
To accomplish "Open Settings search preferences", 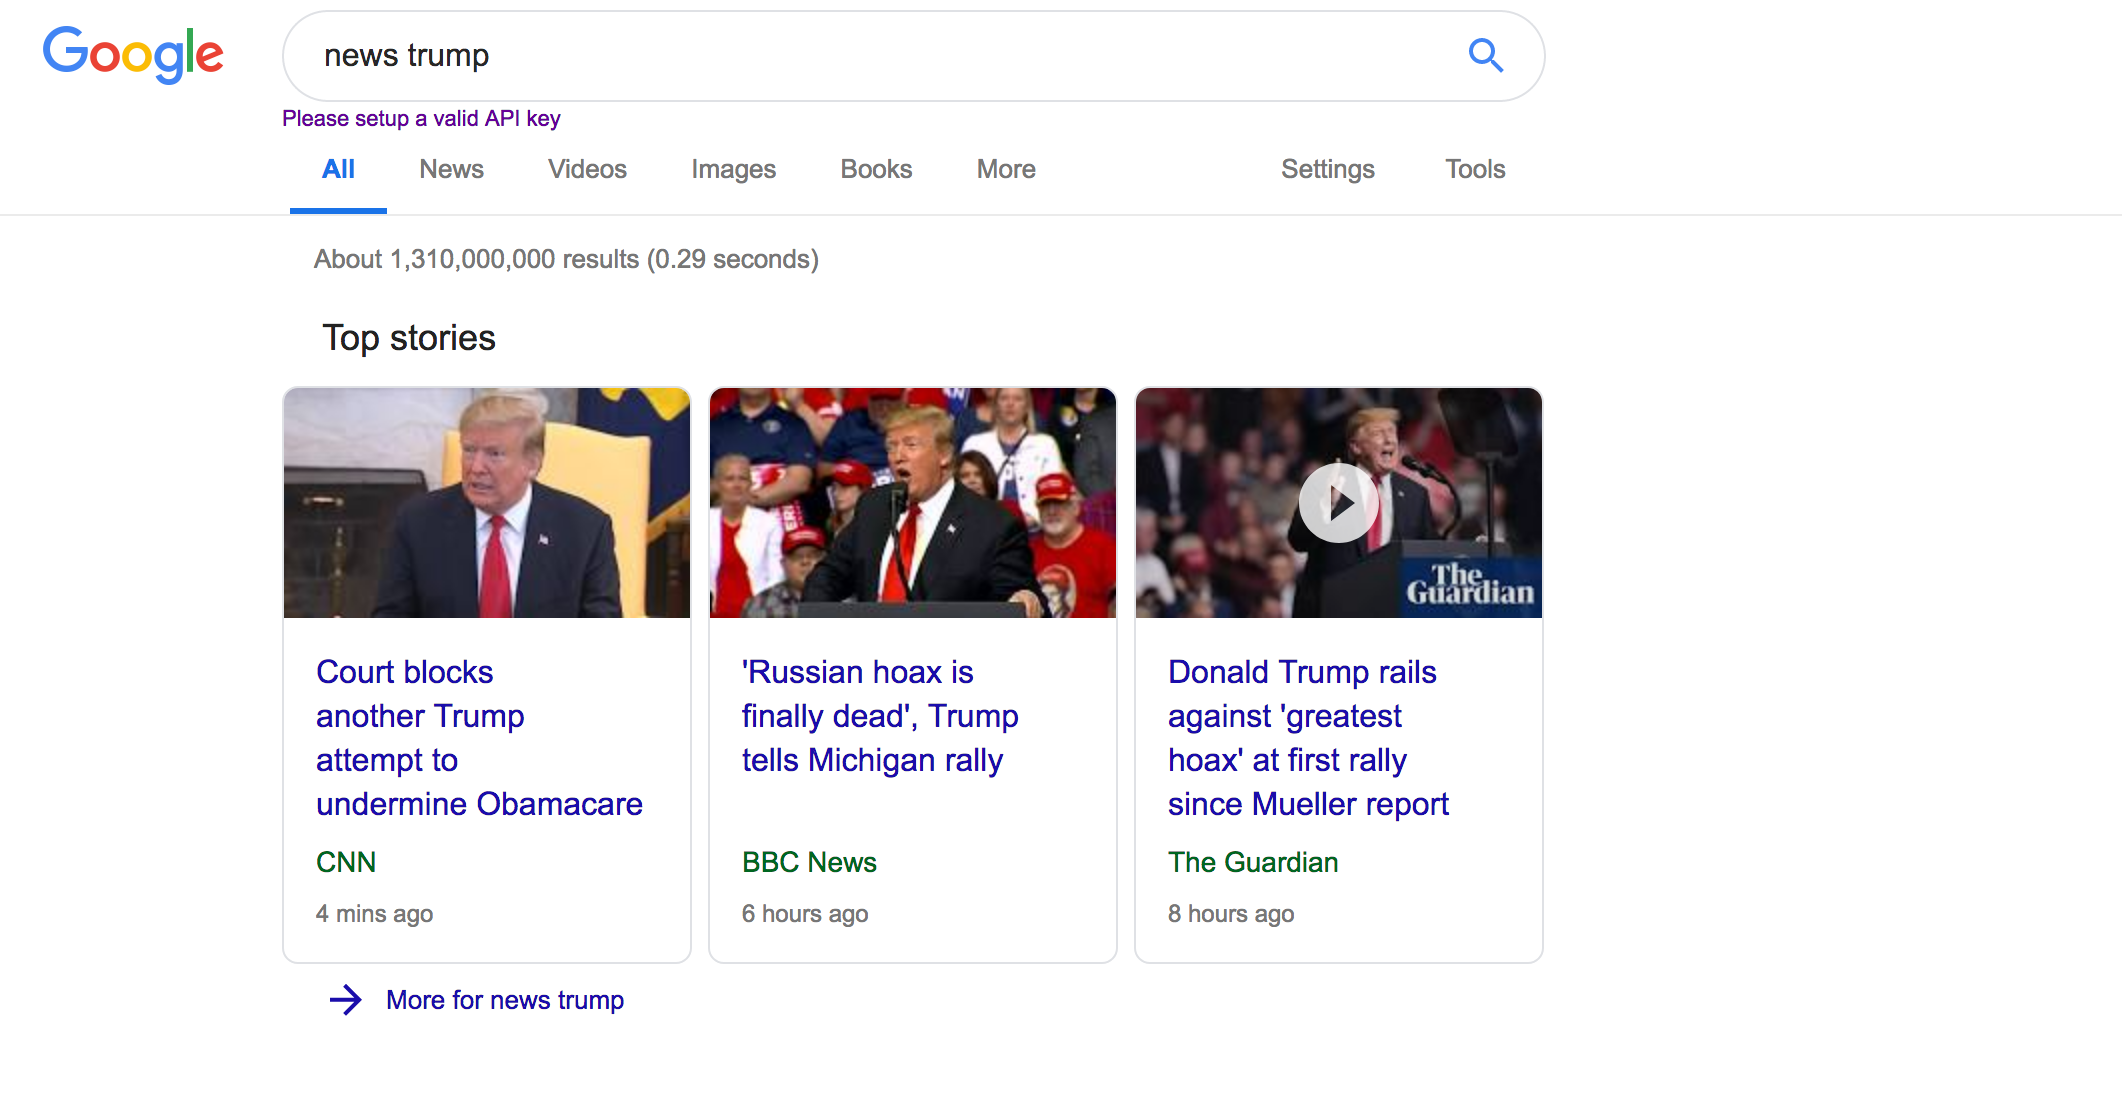I will (1325, 170).
